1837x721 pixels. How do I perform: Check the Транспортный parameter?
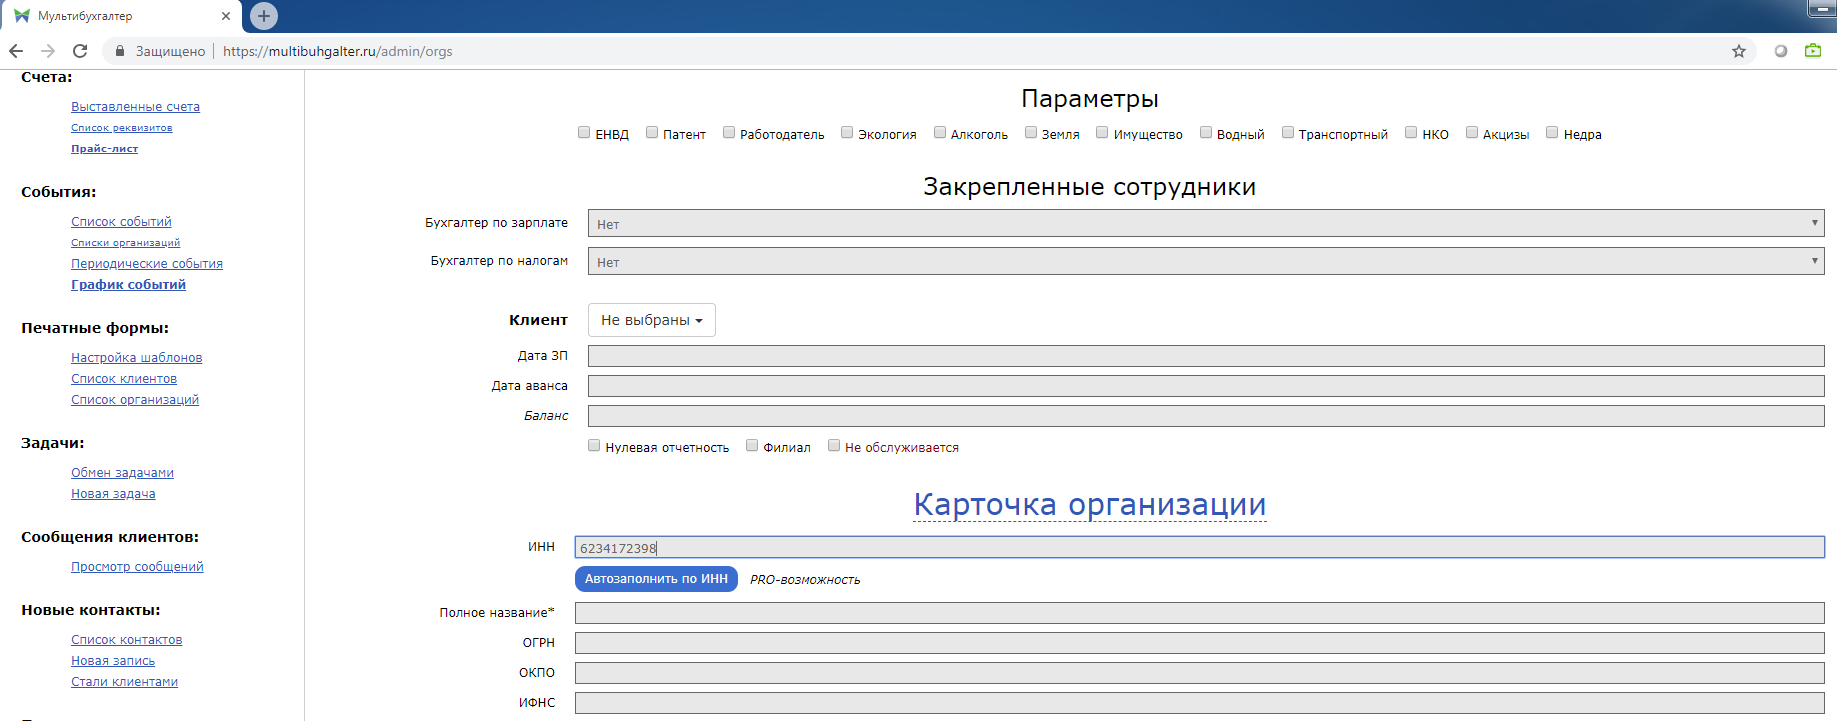1288,133
